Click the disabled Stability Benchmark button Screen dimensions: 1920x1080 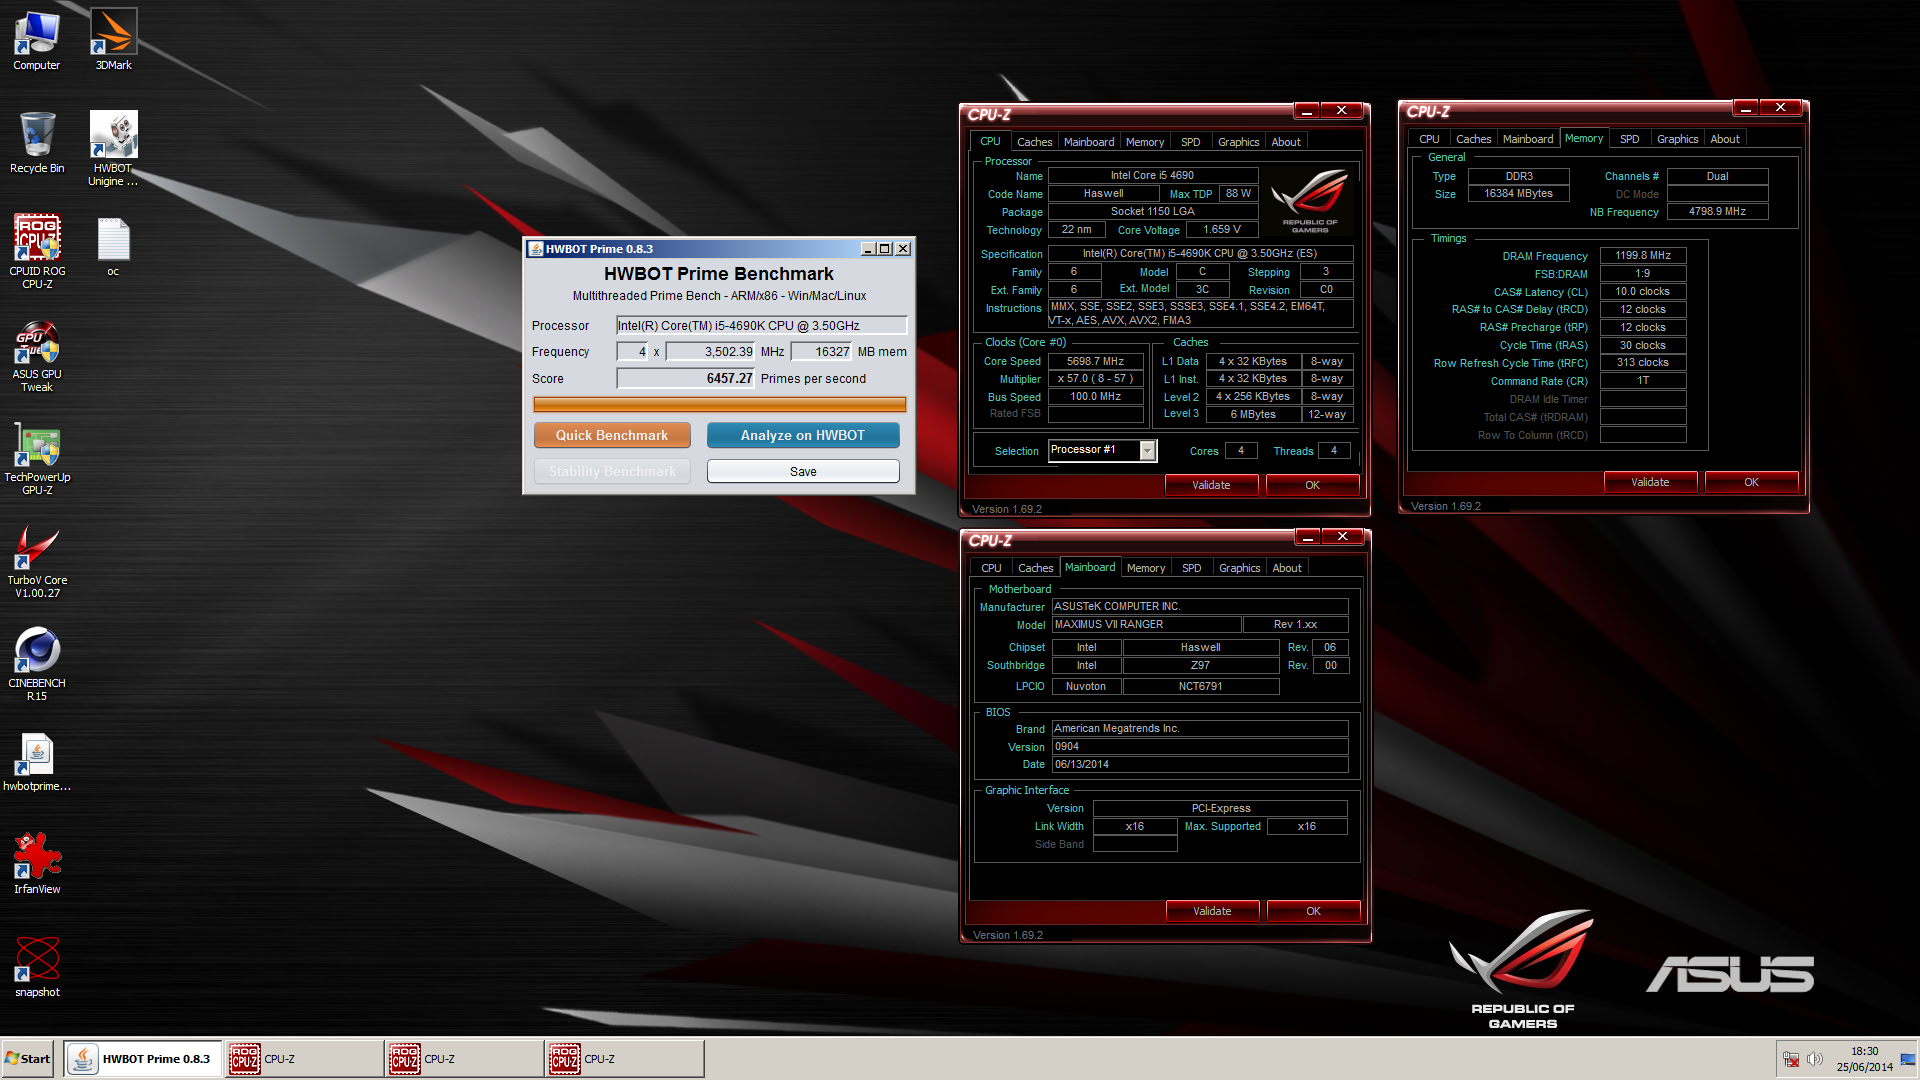point(612,472)
